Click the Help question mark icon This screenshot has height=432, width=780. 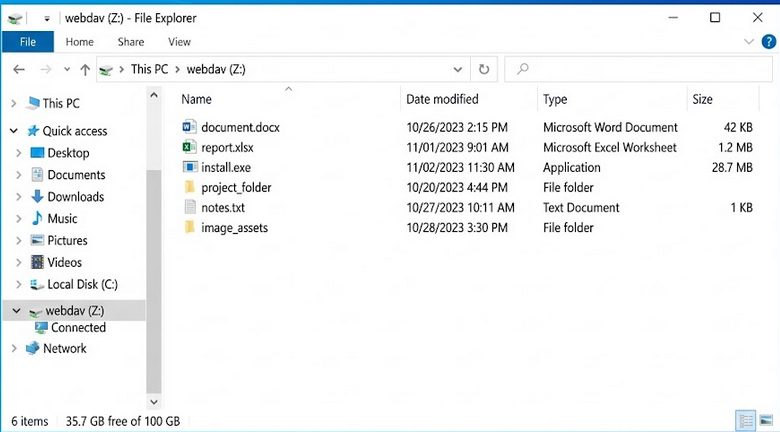768,42
